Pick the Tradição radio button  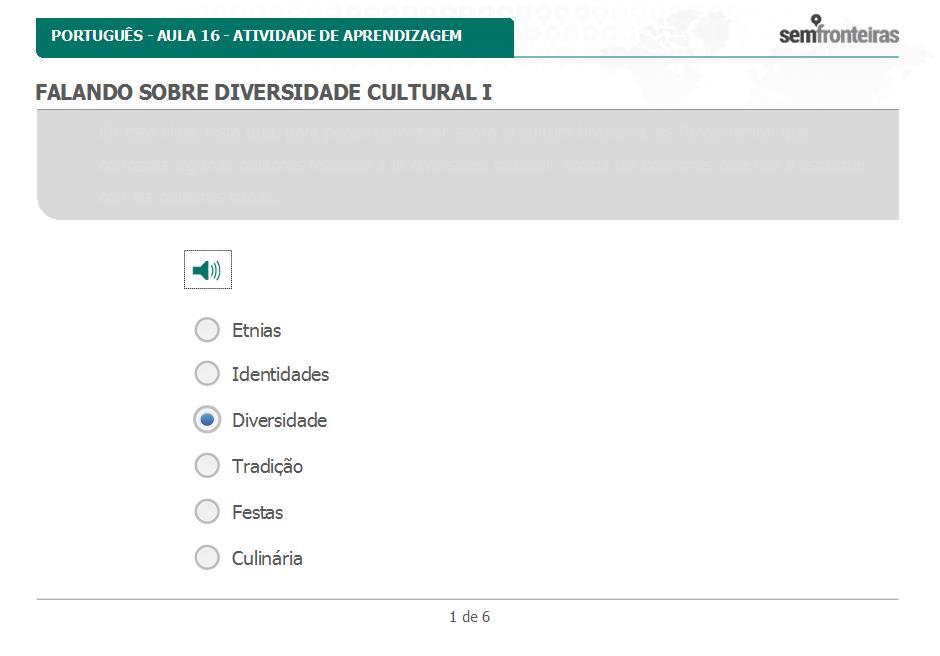pos(207,465)
